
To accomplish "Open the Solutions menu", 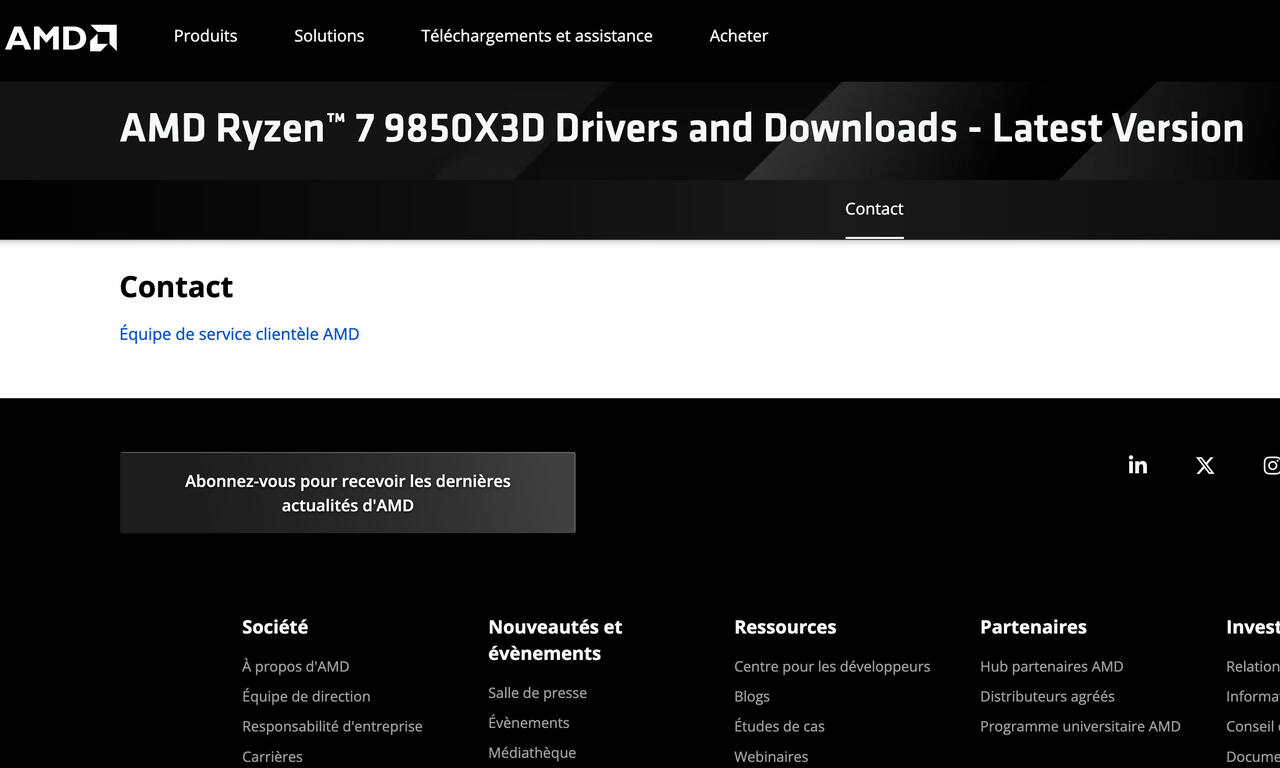I will [x=329, y=36].
